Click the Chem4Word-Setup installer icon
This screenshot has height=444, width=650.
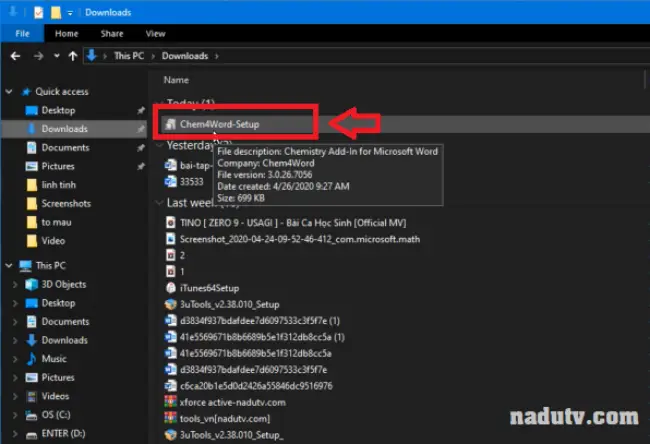170,124
